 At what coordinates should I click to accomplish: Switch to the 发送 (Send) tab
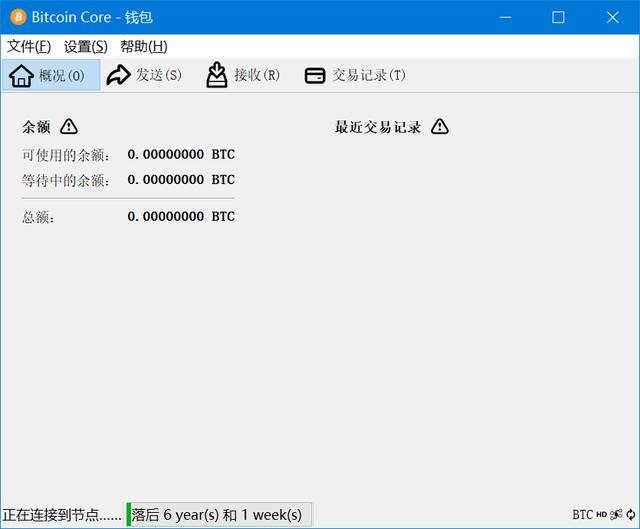click(x=144, y=75)
